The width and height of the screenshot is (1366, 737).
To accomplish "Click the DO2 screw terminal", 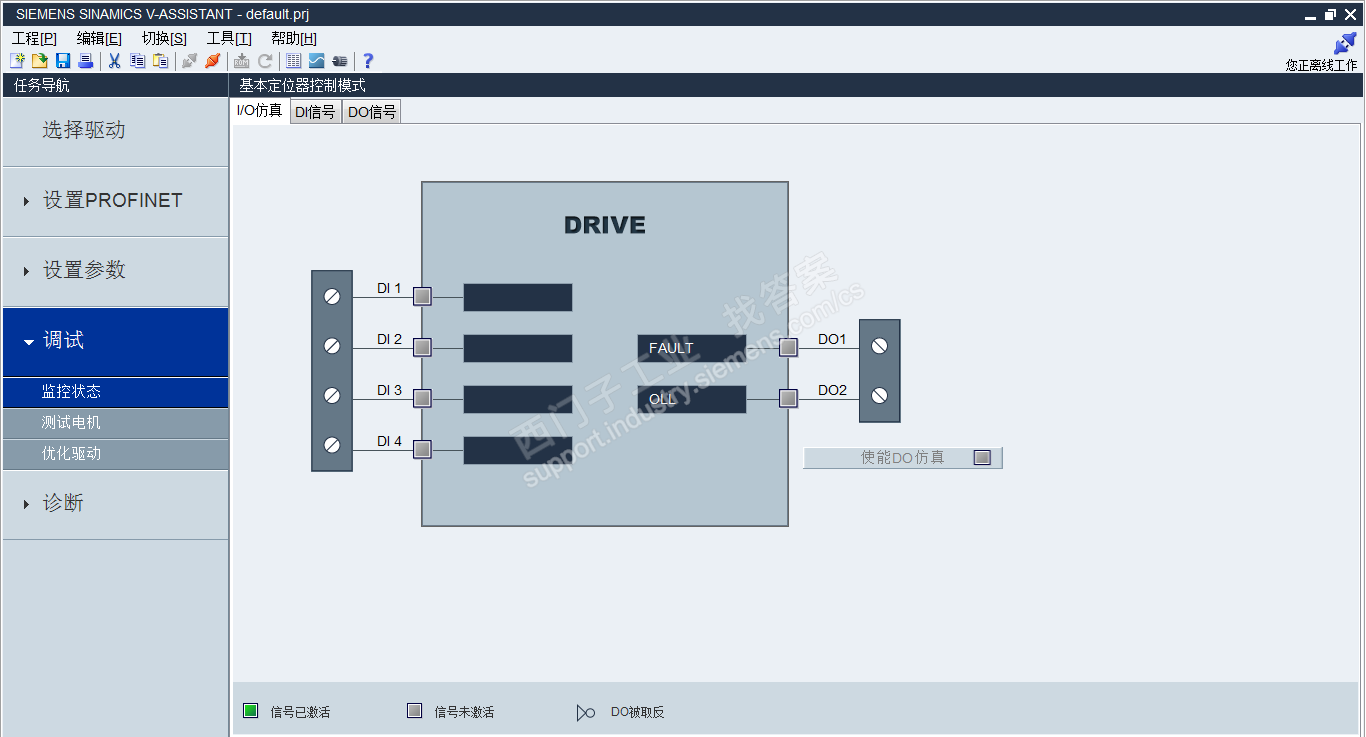I will [879, 395].
